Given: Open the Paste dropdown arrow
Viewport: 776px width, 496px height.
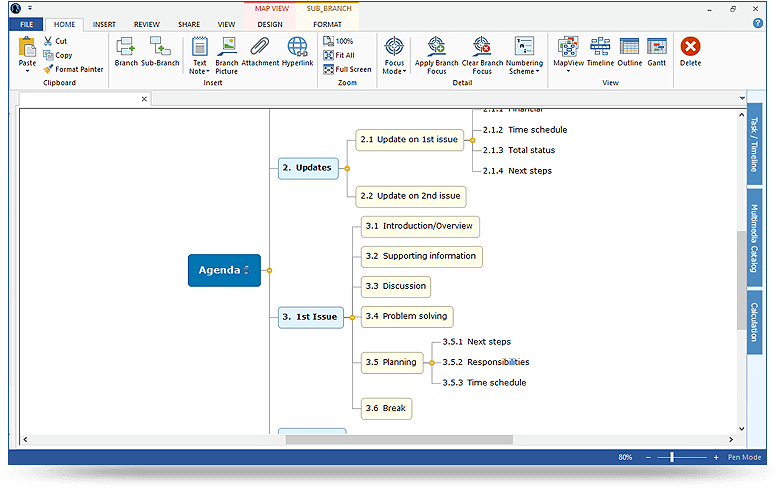Looking at the screenshot, I should [x=27, y=71].
